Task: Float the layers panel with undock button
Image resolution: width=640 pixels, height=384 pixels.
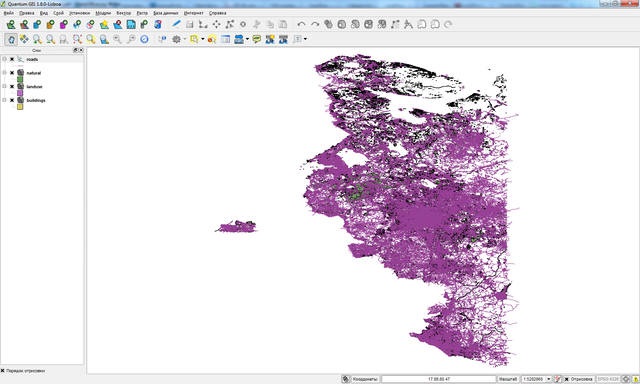Action: click(x=76, y=50)
